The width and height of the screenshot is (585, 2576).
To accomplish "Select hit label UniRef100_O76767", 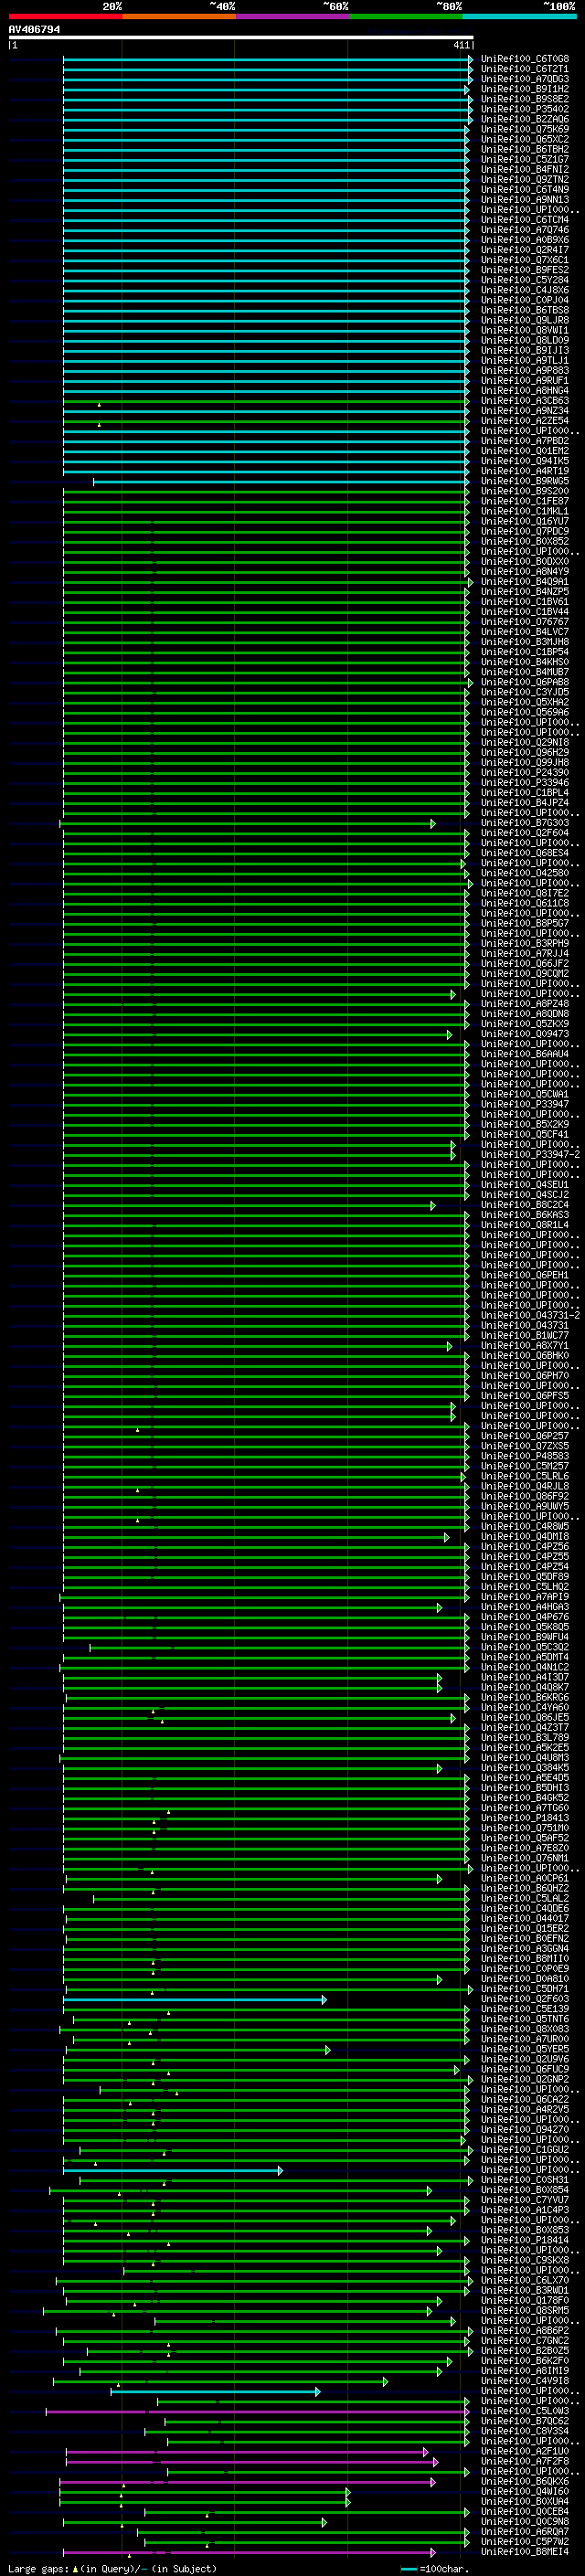I will tap(525, 621).
